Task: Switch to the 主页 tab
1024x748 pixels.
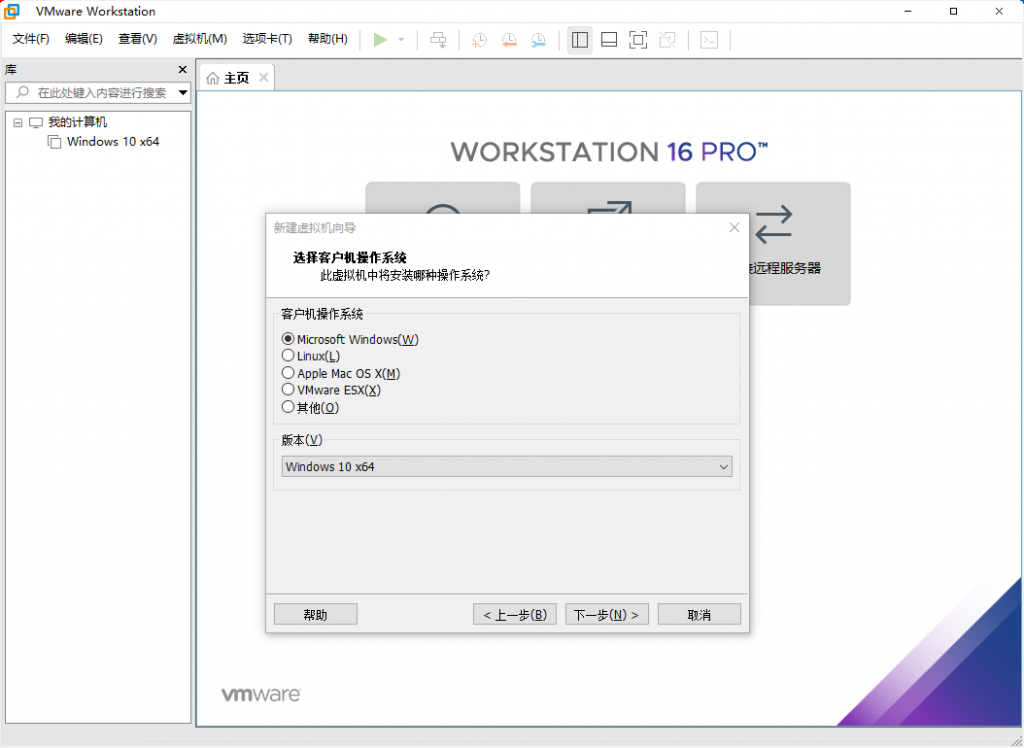Action: [237, 76]
